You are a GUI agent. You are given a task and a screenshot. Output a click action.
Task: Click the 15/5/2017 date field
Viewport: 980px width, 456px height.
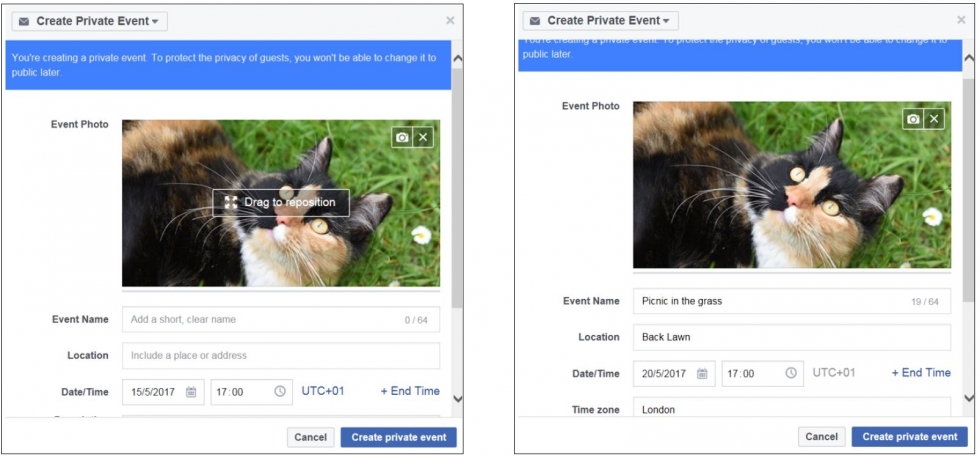163,392
